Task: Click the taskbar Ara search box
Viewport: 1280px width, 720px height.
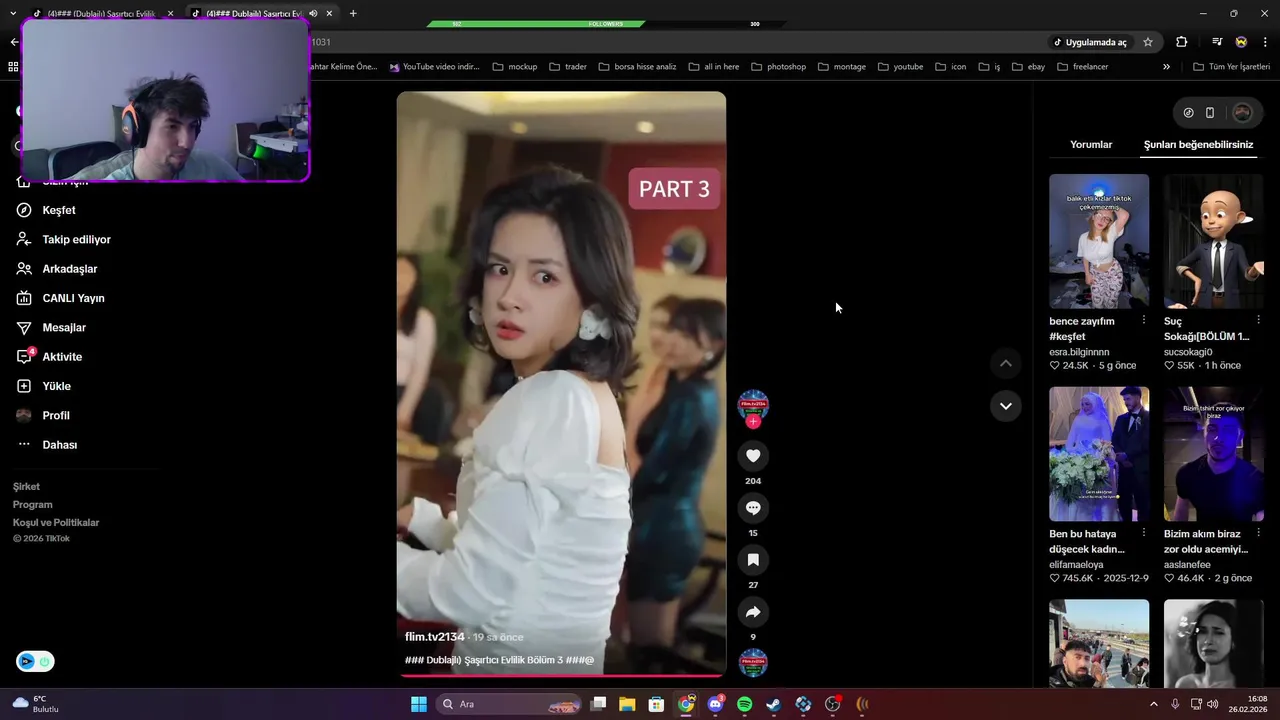Action: pos(509,704)
